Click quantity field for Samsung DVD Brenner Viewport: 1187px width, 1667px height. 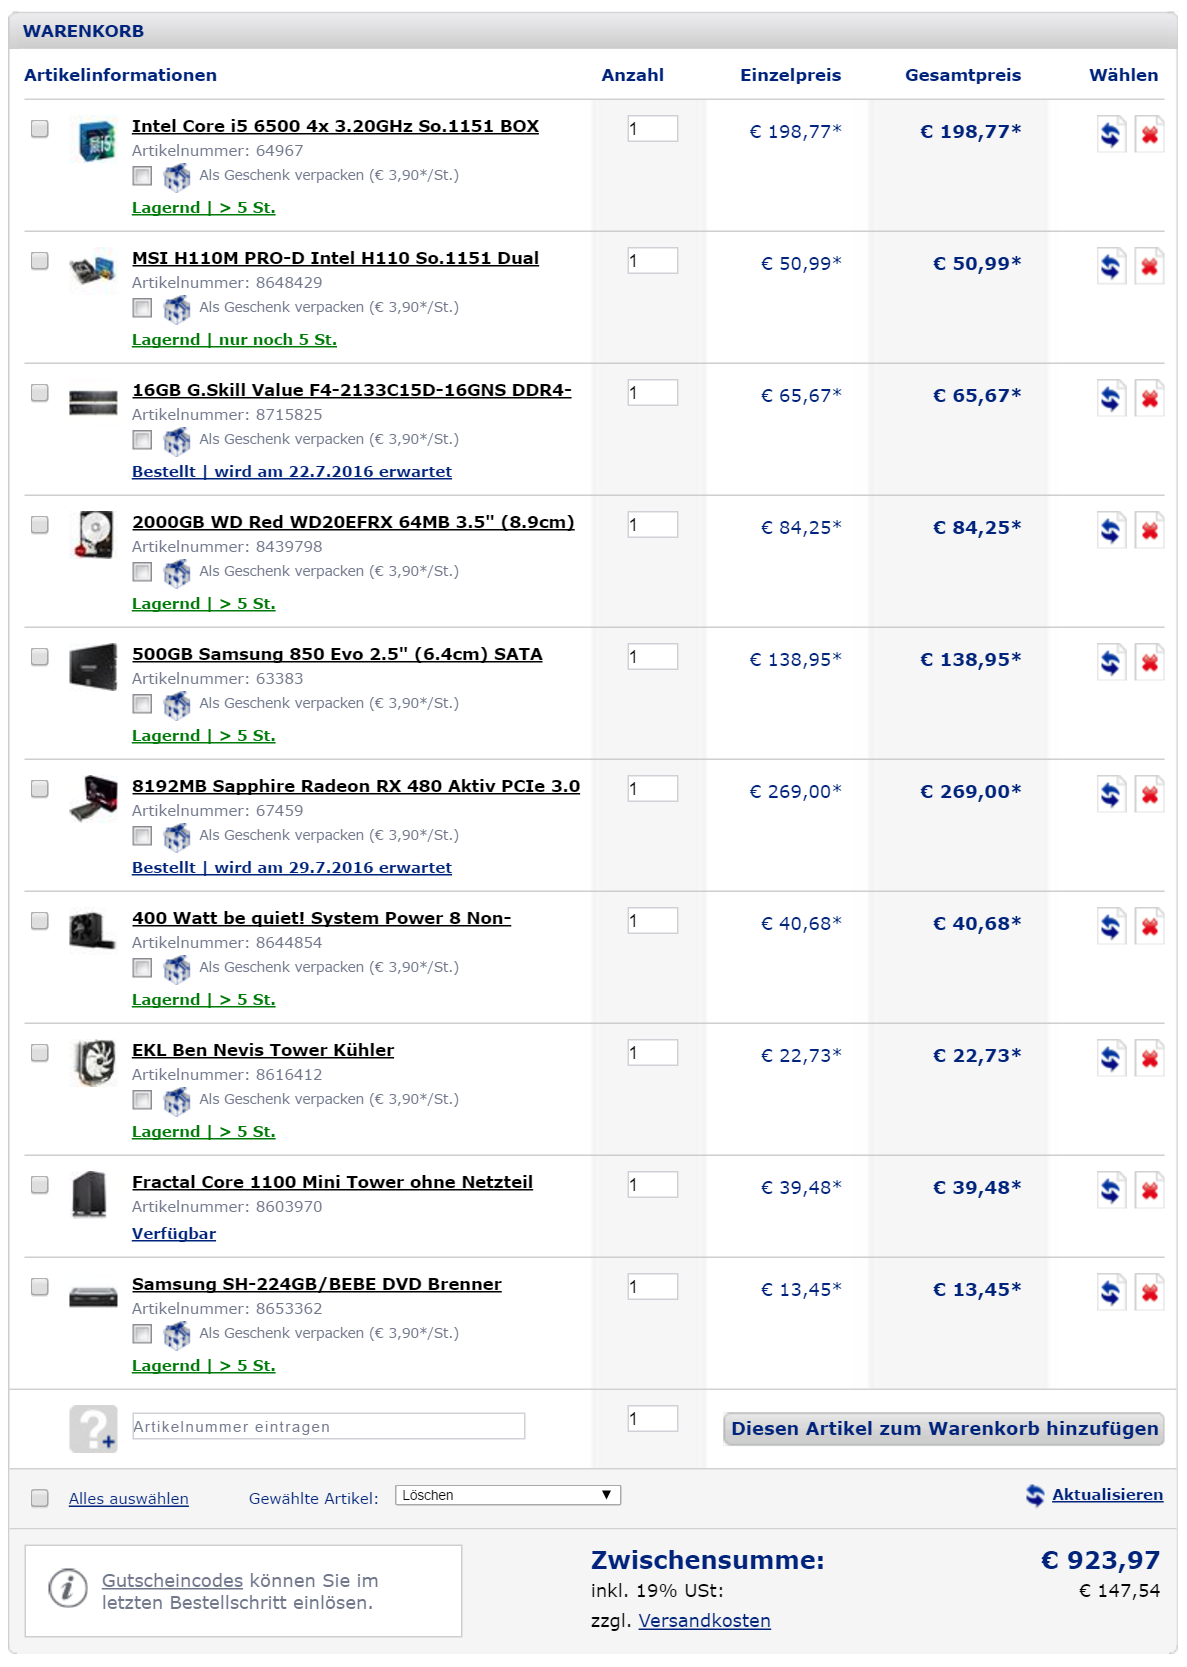point(652,1287)
